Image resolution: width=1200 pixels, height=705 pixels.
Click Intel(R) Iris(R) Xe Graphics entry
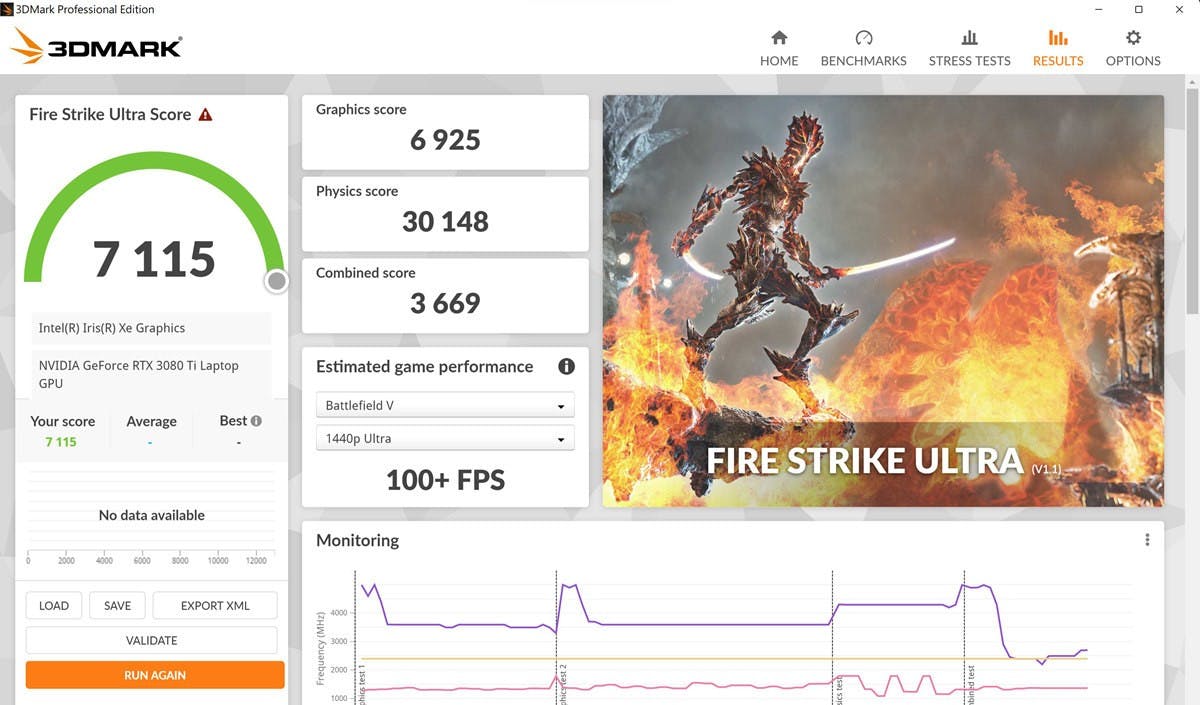(x=151, y=328)
